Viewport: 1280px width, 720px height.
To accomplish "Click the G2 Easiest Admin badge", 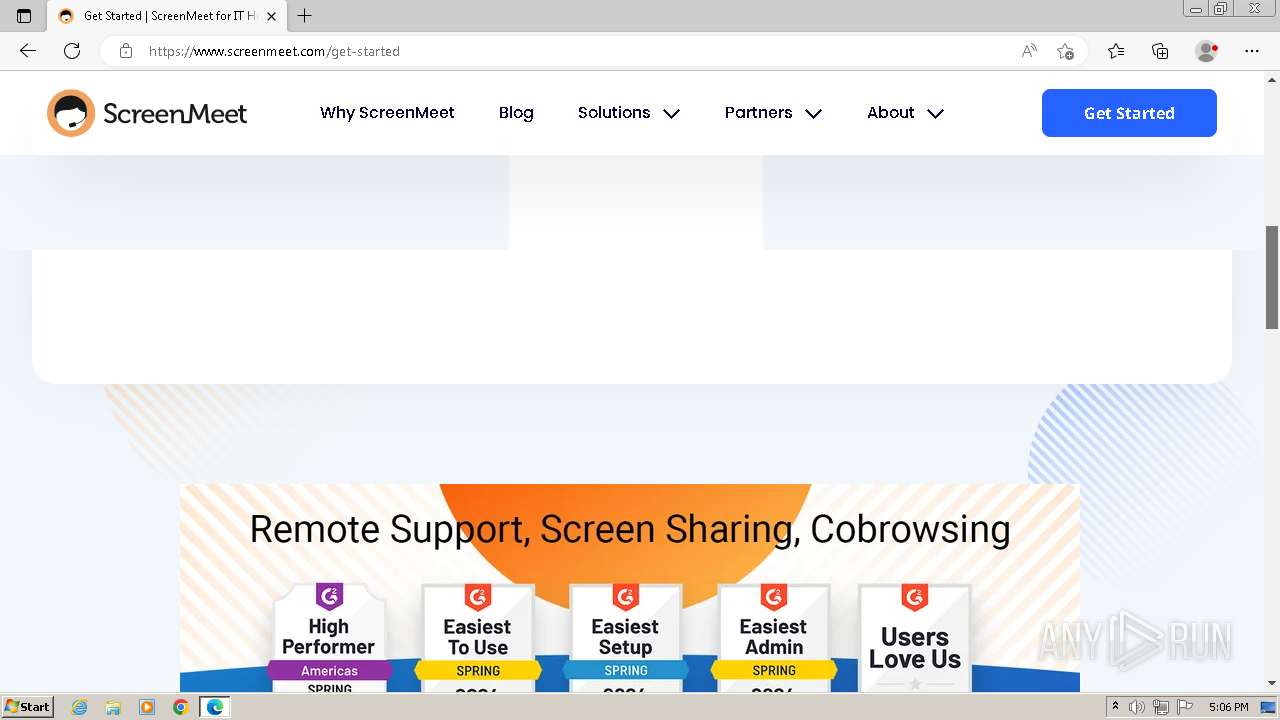I will pos(774,638).
